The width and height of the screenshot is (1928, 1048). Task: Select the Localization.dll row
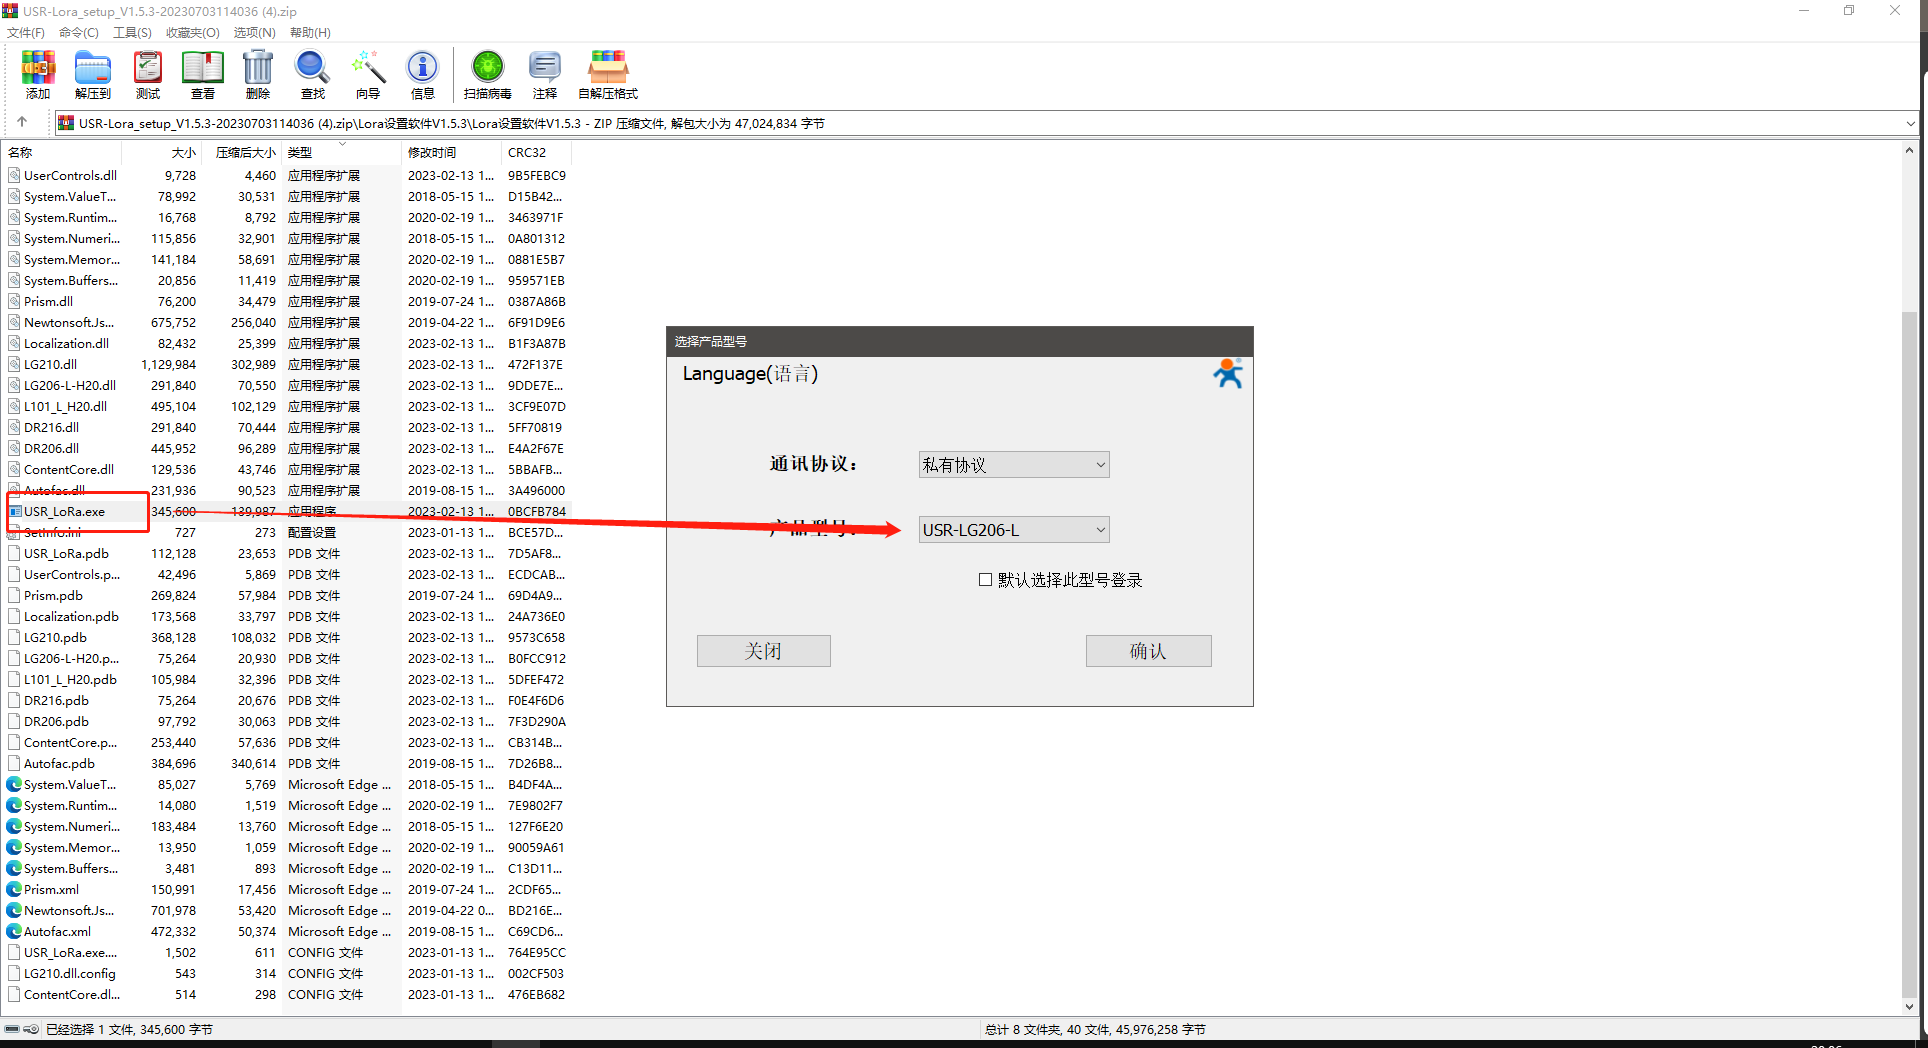pyautogui.click(x=288, y=343)
